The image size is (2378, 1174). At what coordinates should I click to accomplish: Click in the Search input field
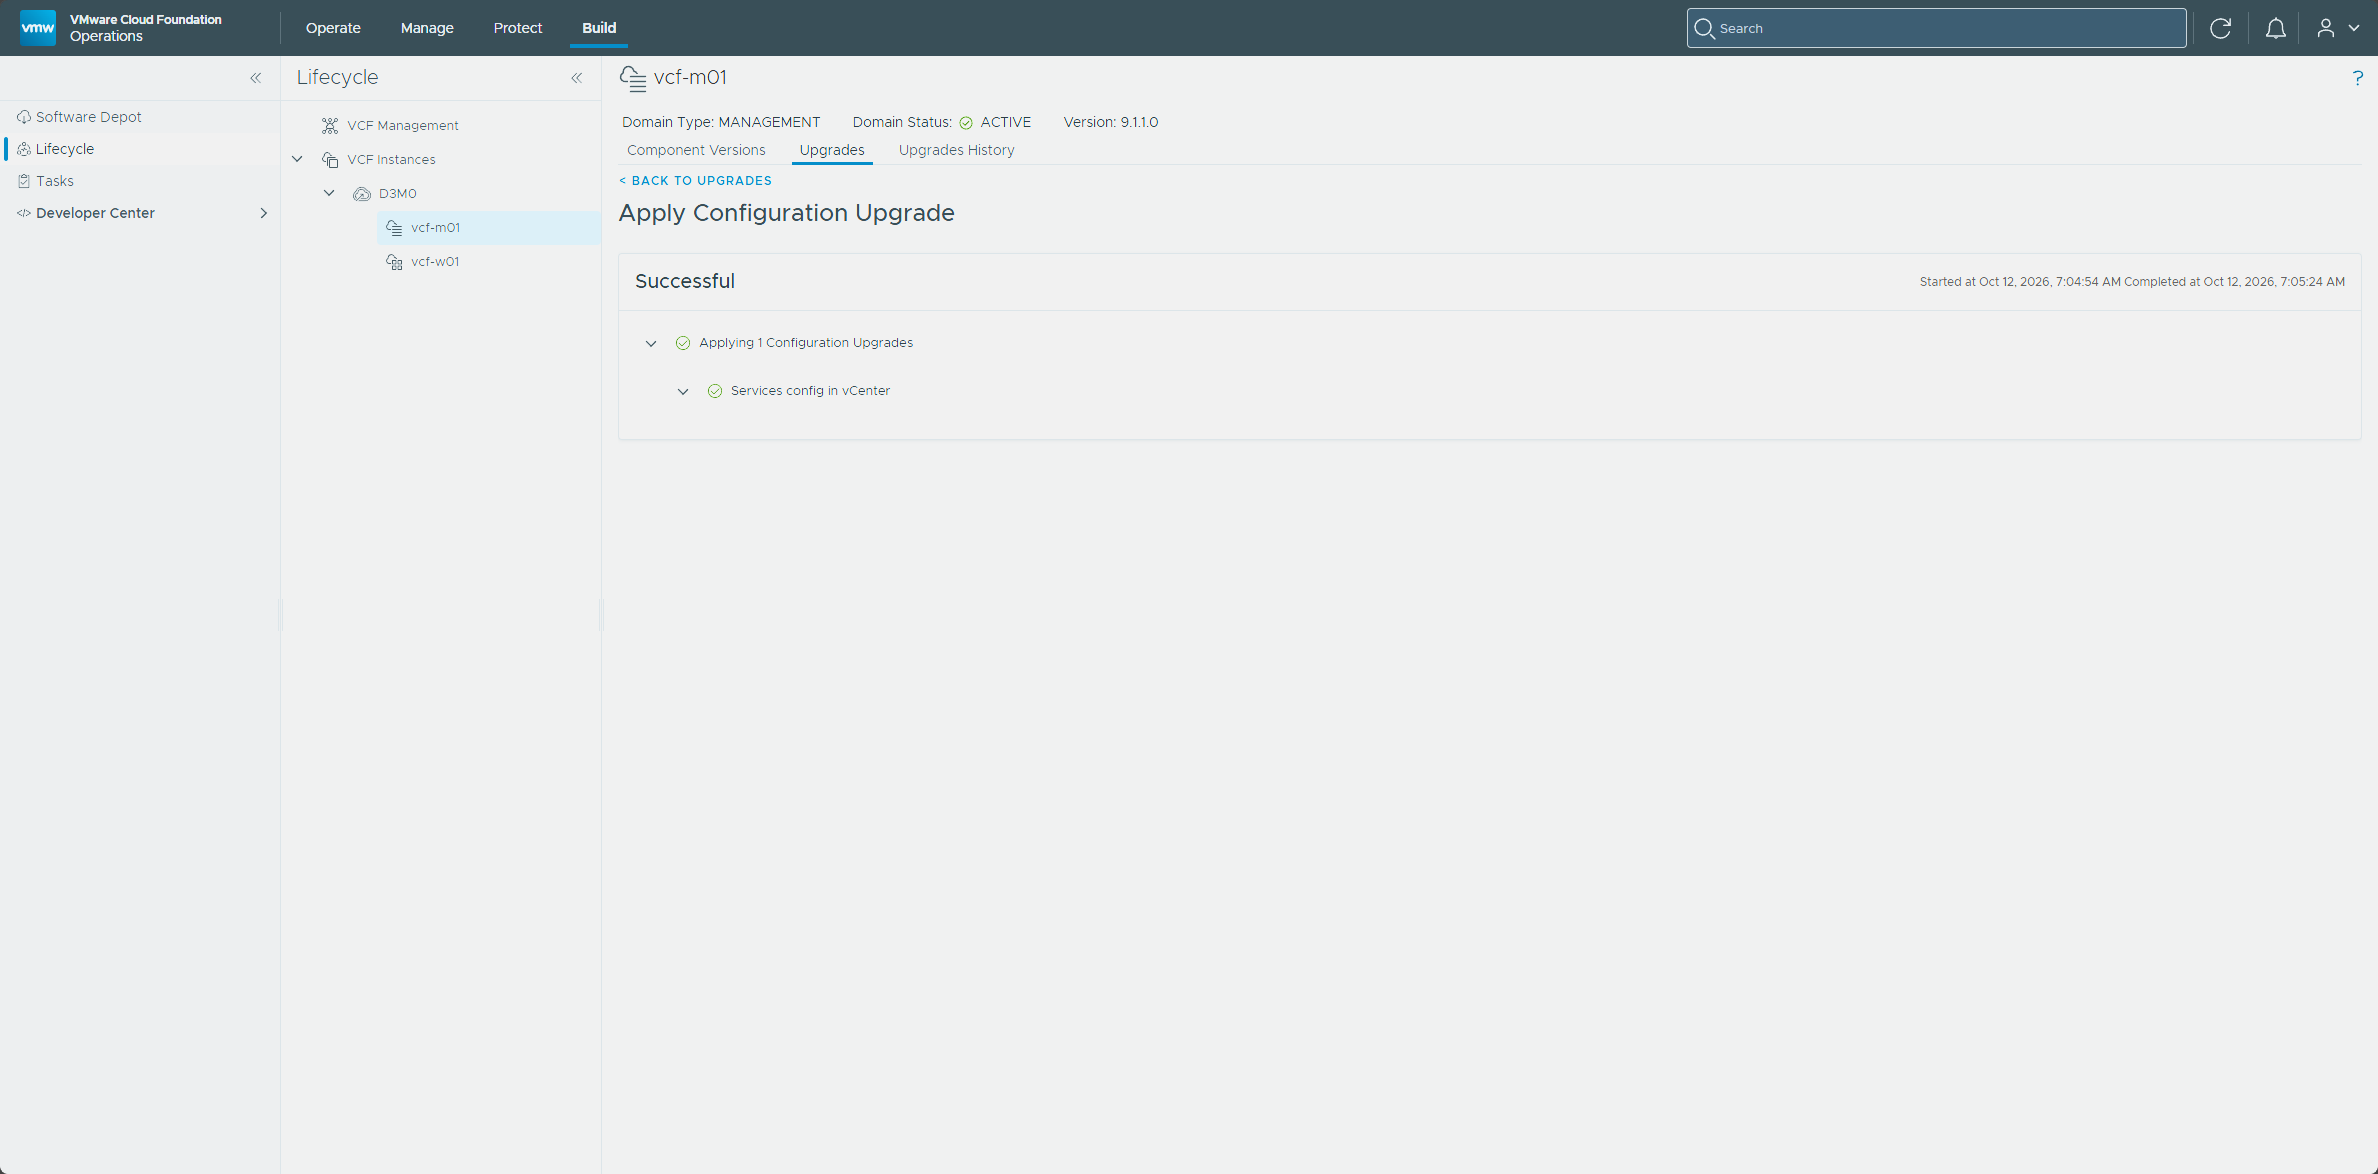(x=1936, y=28)
